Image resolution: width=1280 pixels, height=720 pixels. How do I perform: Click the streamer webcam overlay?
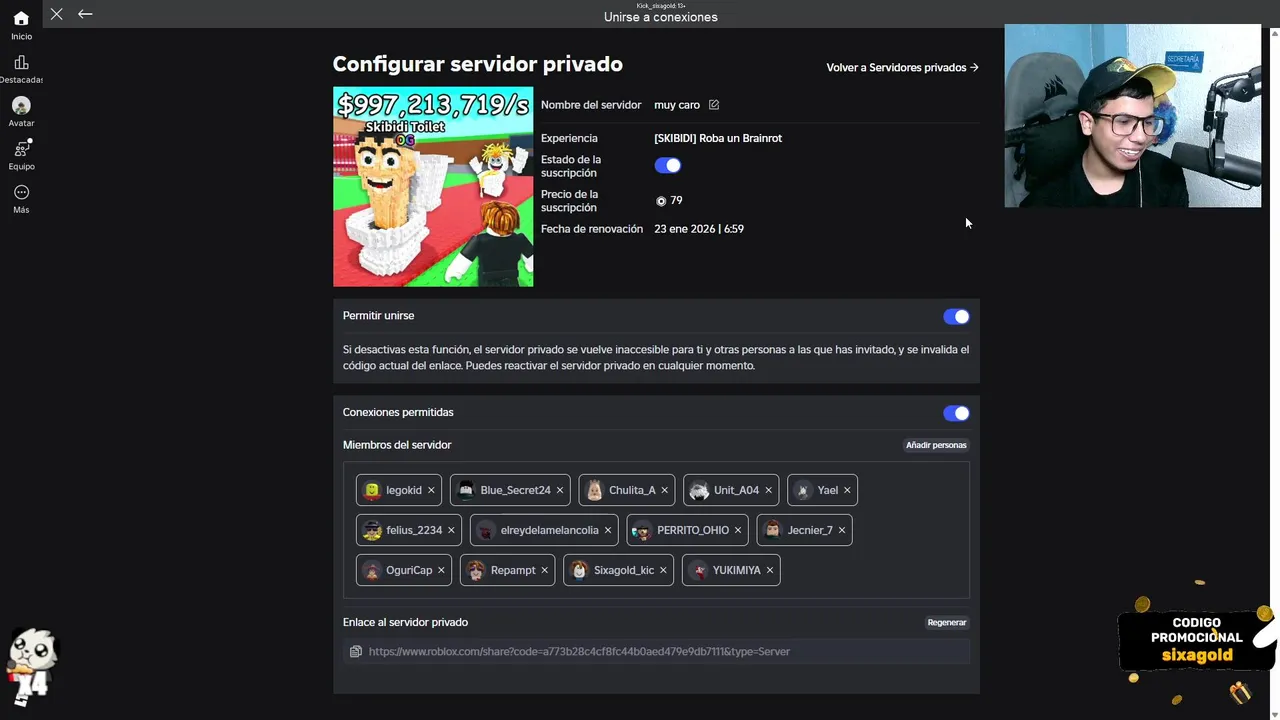coord(1133,116)
